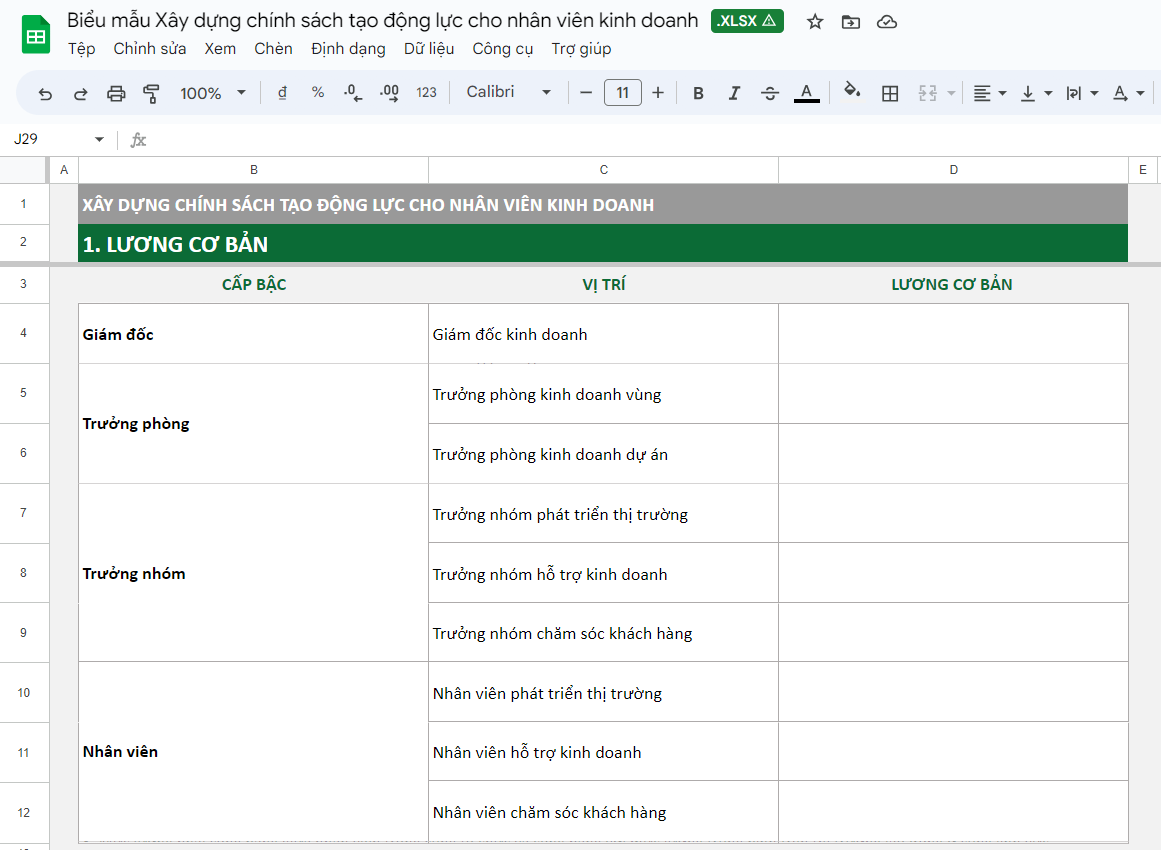View cloud save status icon
1161x850 pixels.
point(886,21)
